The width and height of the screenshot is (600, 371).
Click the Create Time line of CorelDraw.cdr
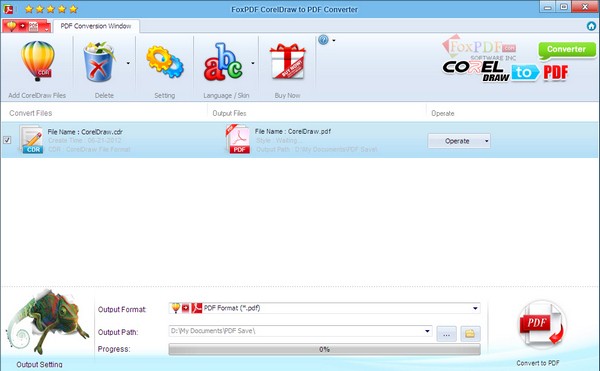pyautogui.click(x=85, y=140)
